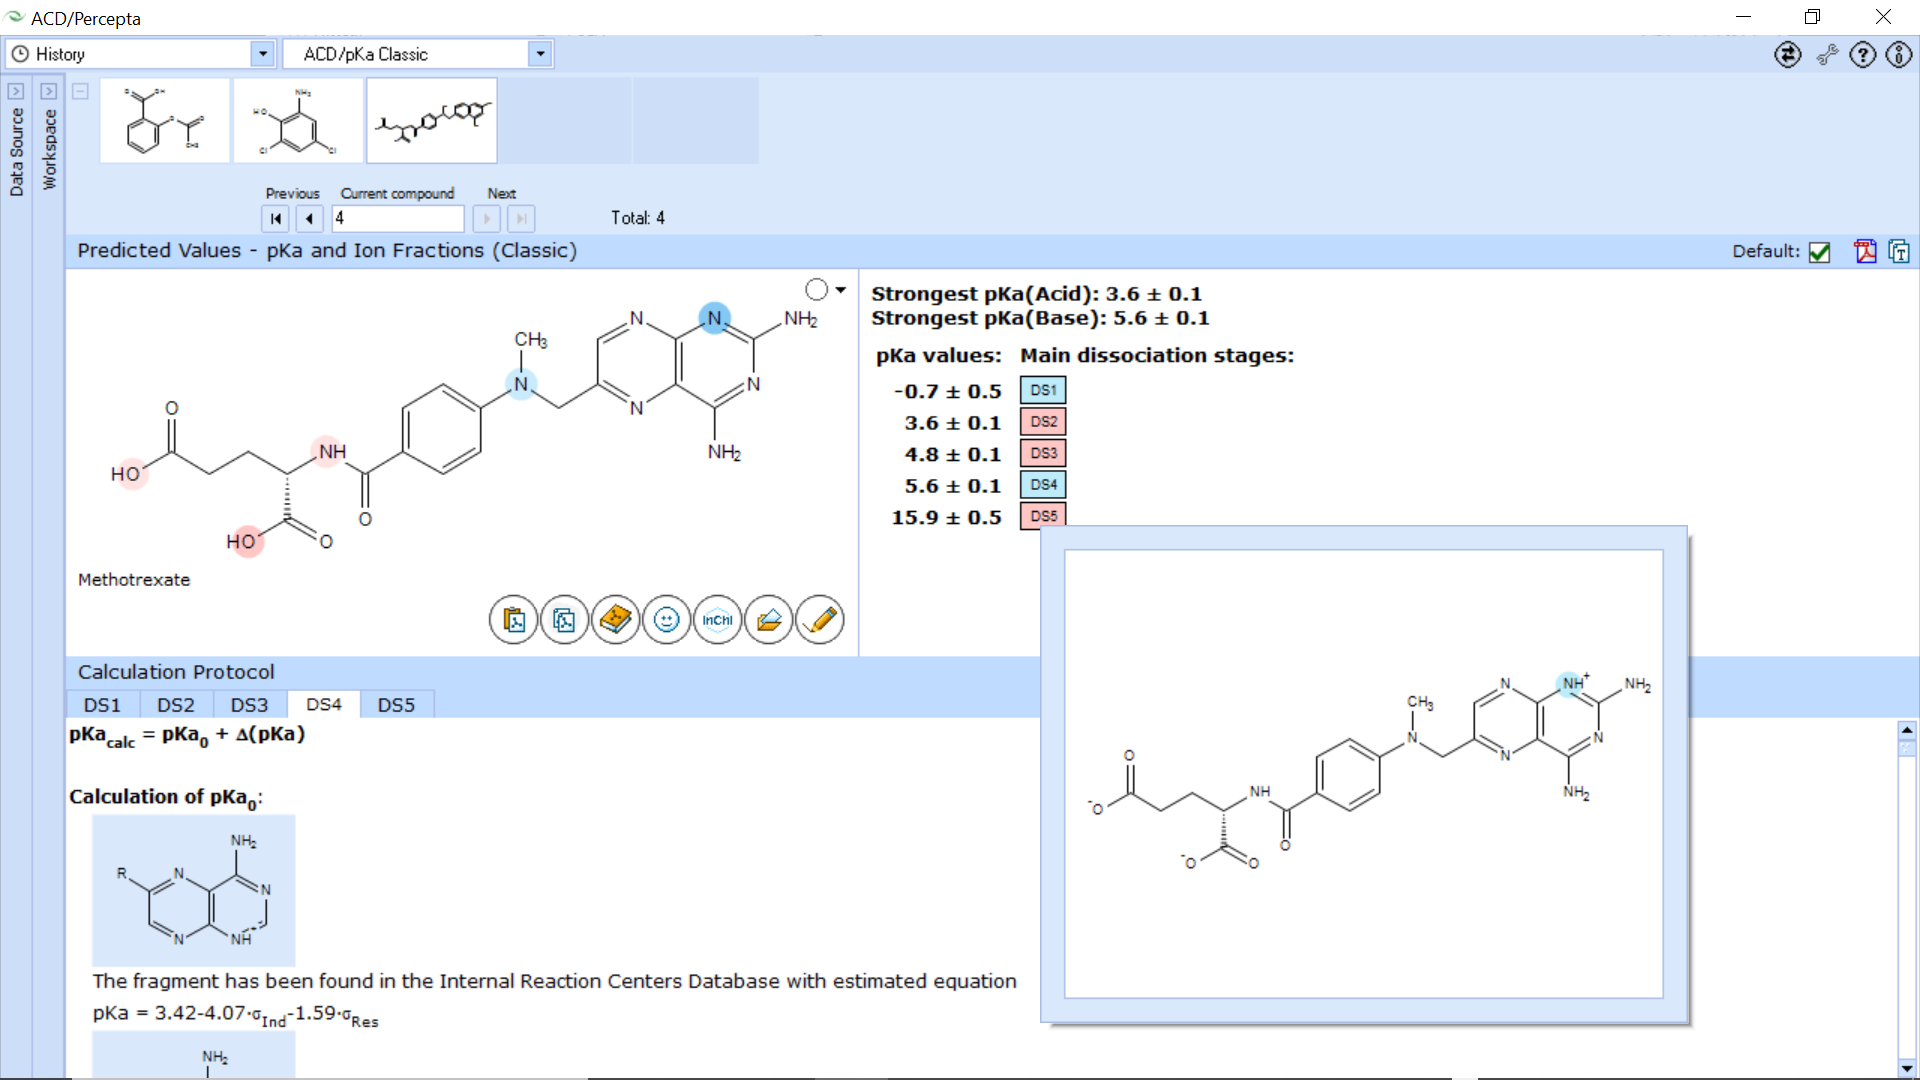The height and width of the screenshot is (1080, 1920).
Task: Click the paste structure clipboard icon
Action: 514,620
